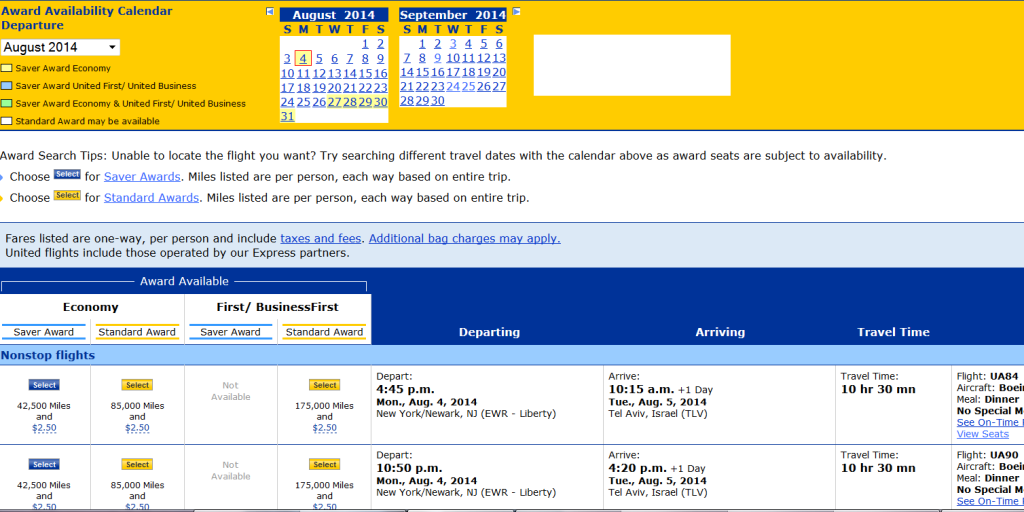Viewport: 1024px width, 512px height.
Task: Open Additional bag charges may apply link
Action: pyautogui.click(x=464, y=239)
